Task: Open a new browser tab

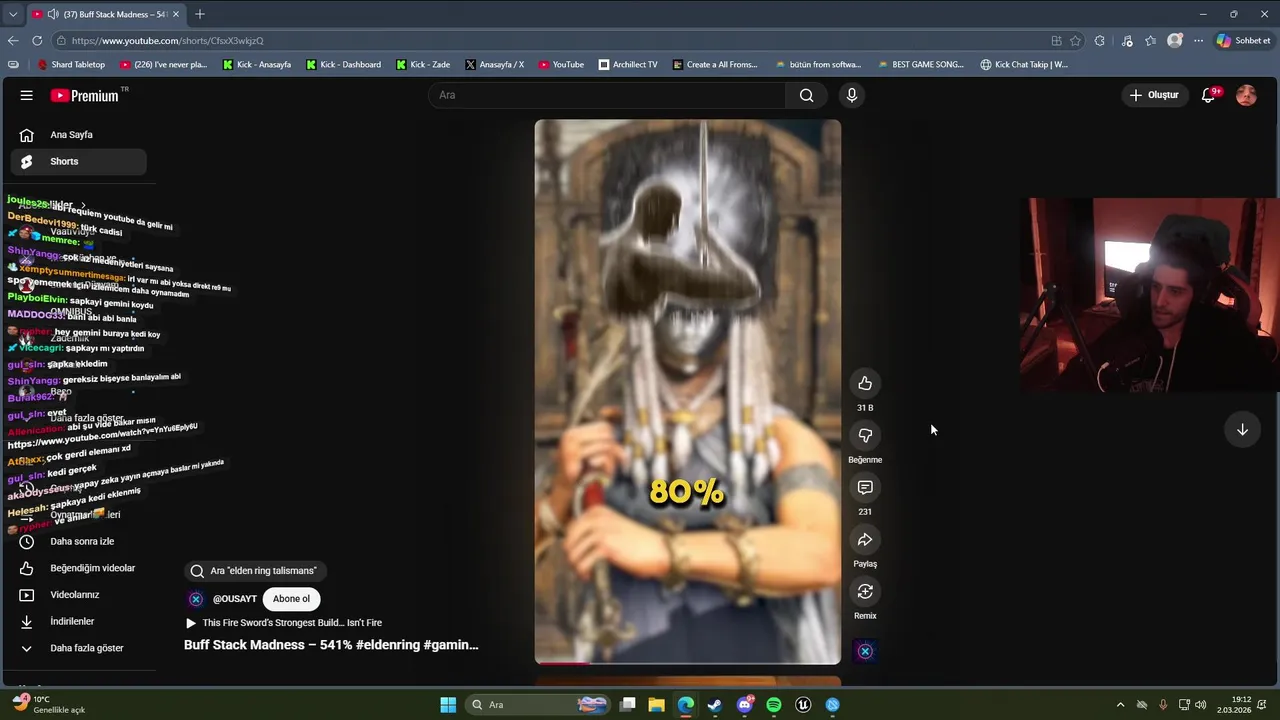Action: click(x=200, y=14)
